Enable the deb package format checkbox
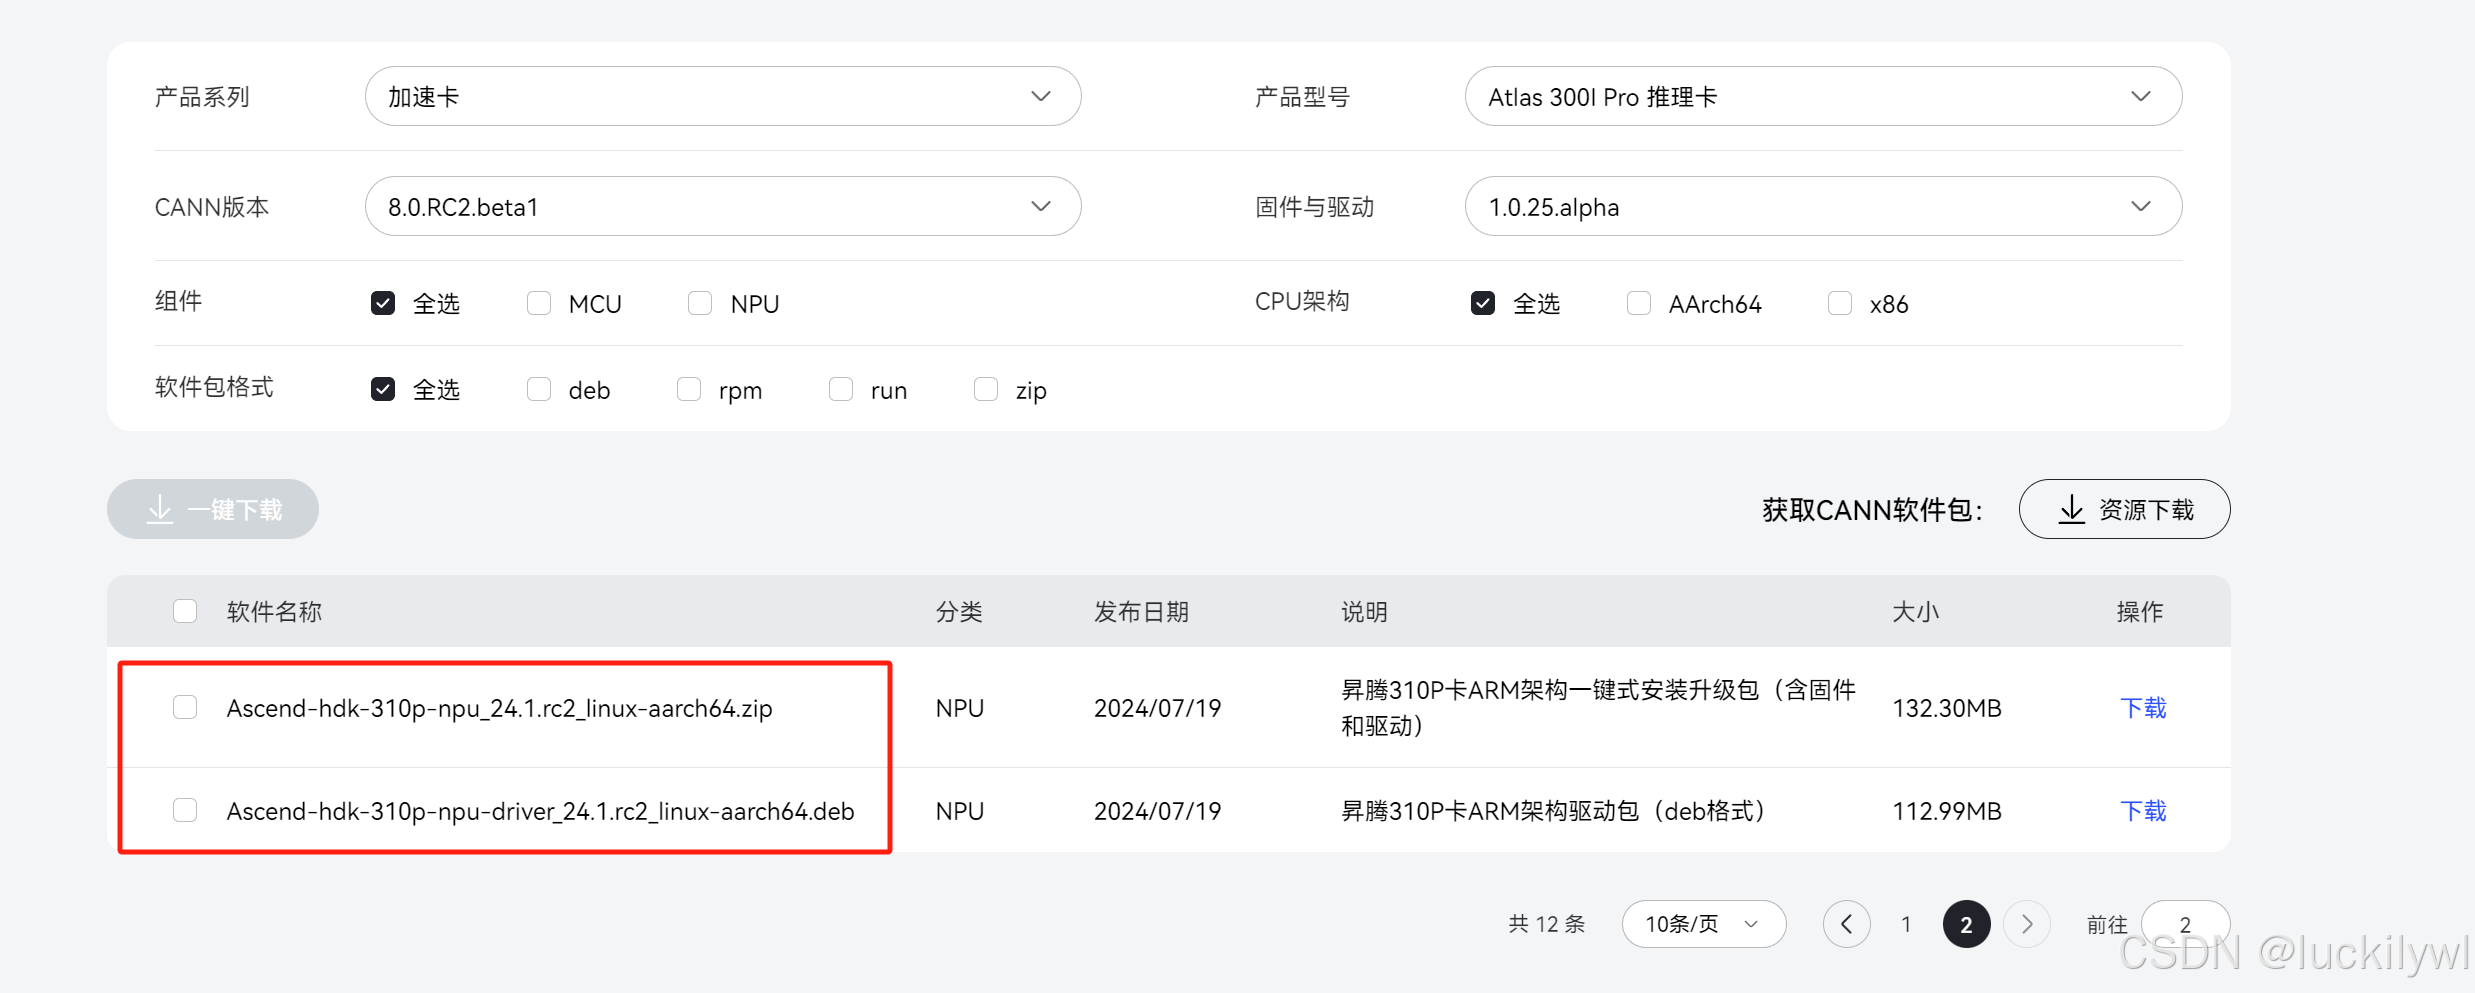The width and height of the screenshot is (2475, 993). point(539,389)
